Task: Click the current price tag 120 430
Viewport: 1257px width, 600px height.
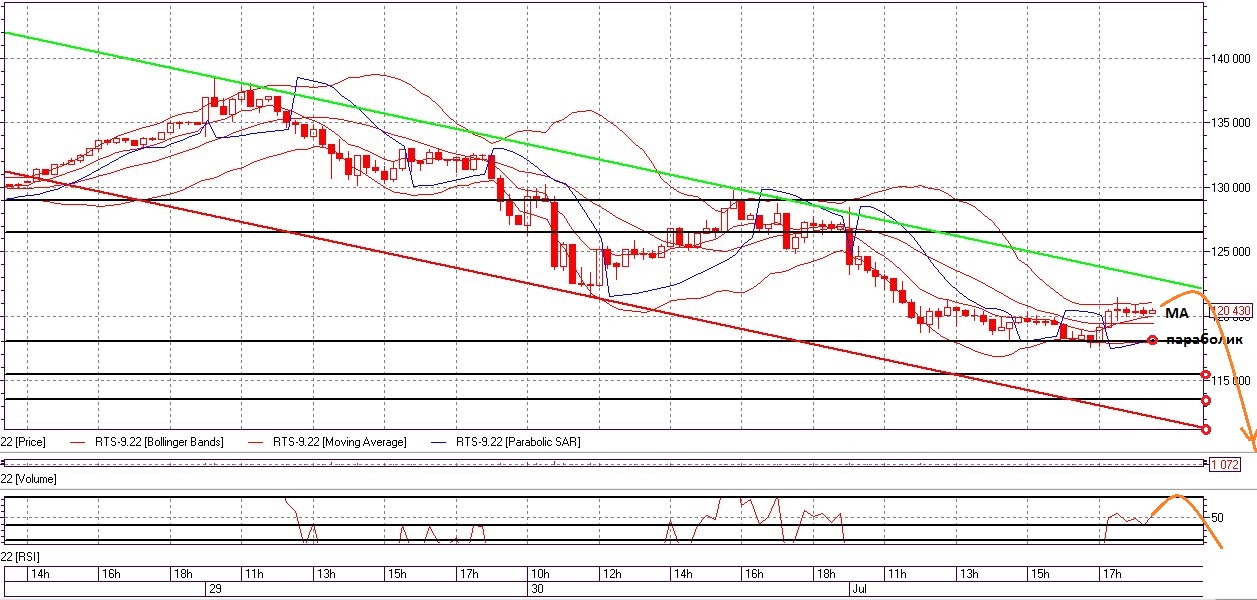Action: (x=1232, y=311)
